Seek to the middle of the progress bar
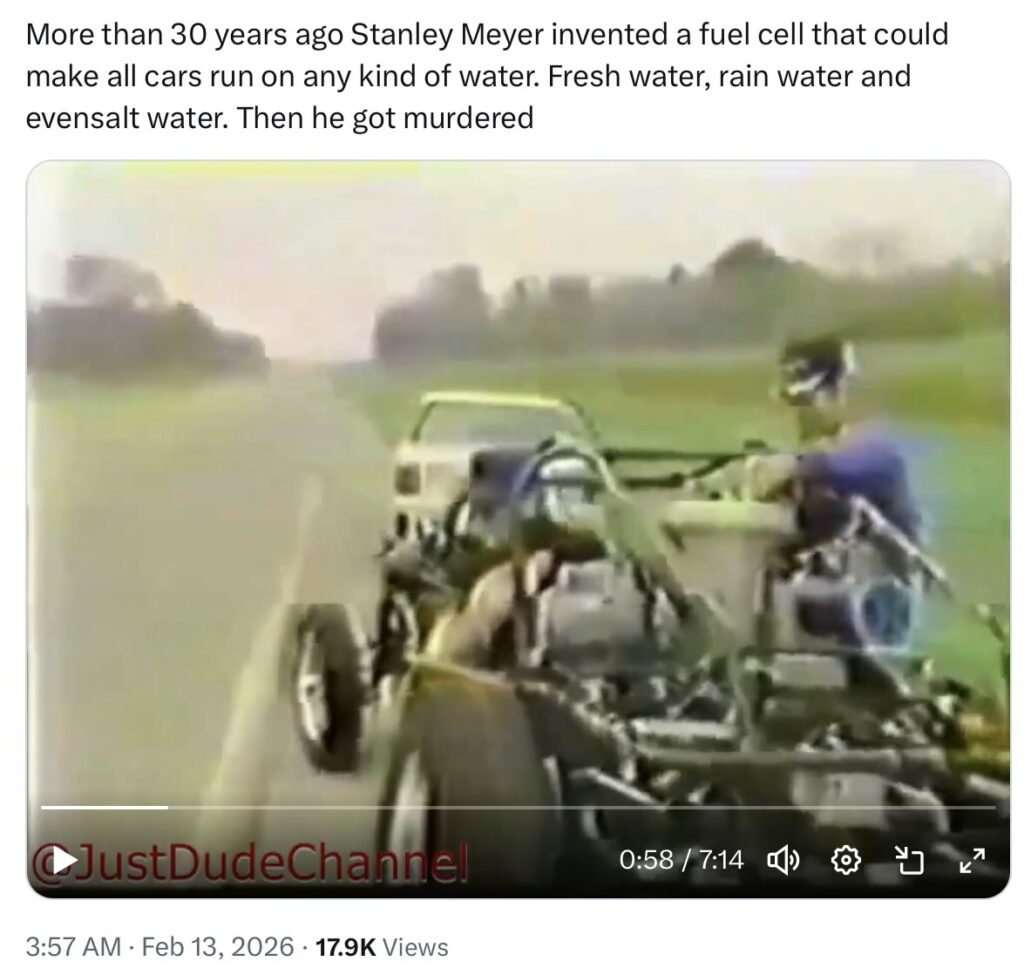The image size is (1024, 968). (x=518, y=808)
